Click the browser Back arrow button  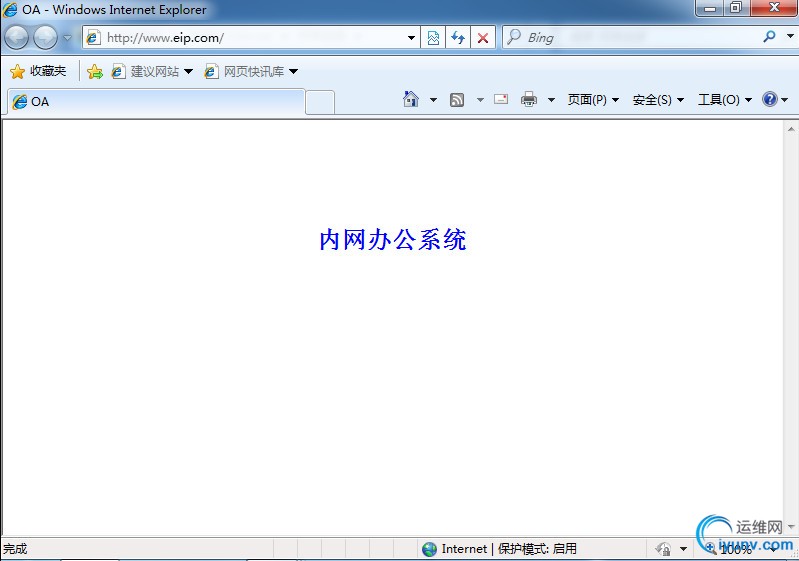pyautogui.click(x=16, y=37)
